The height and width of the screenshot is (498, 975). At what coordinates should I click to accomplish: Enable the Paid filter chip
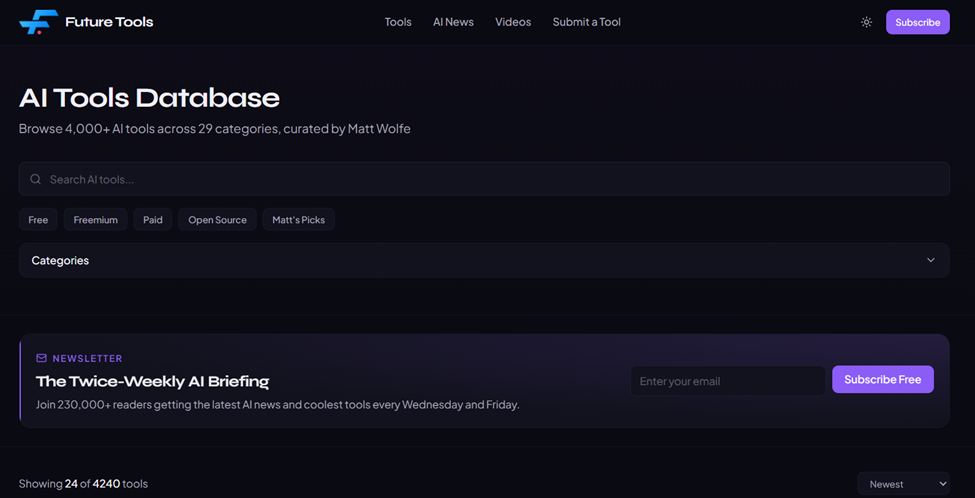tap(153, 220)
